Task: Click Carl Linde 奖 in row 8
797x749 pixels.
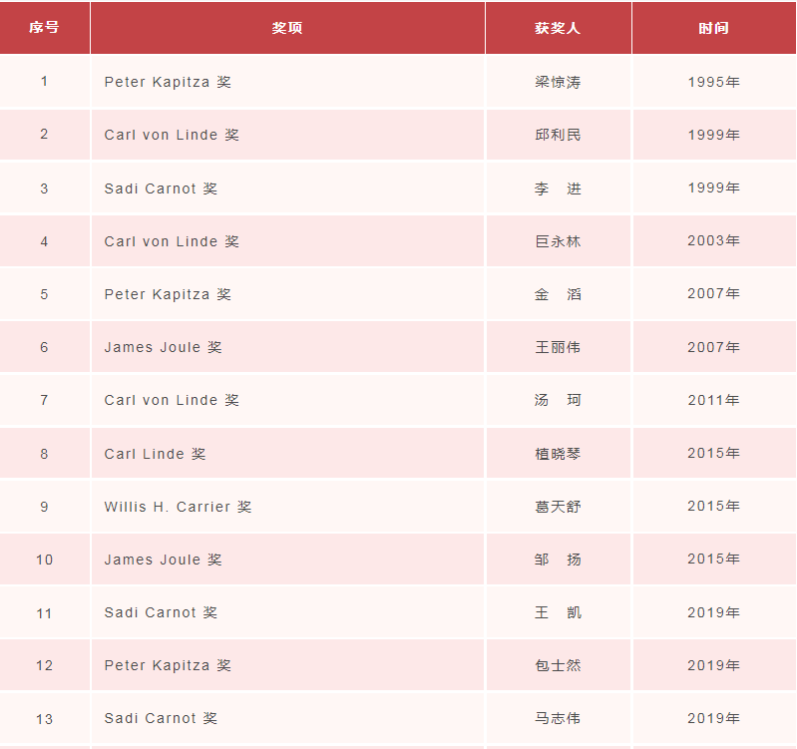Action: tap(155, 454)
